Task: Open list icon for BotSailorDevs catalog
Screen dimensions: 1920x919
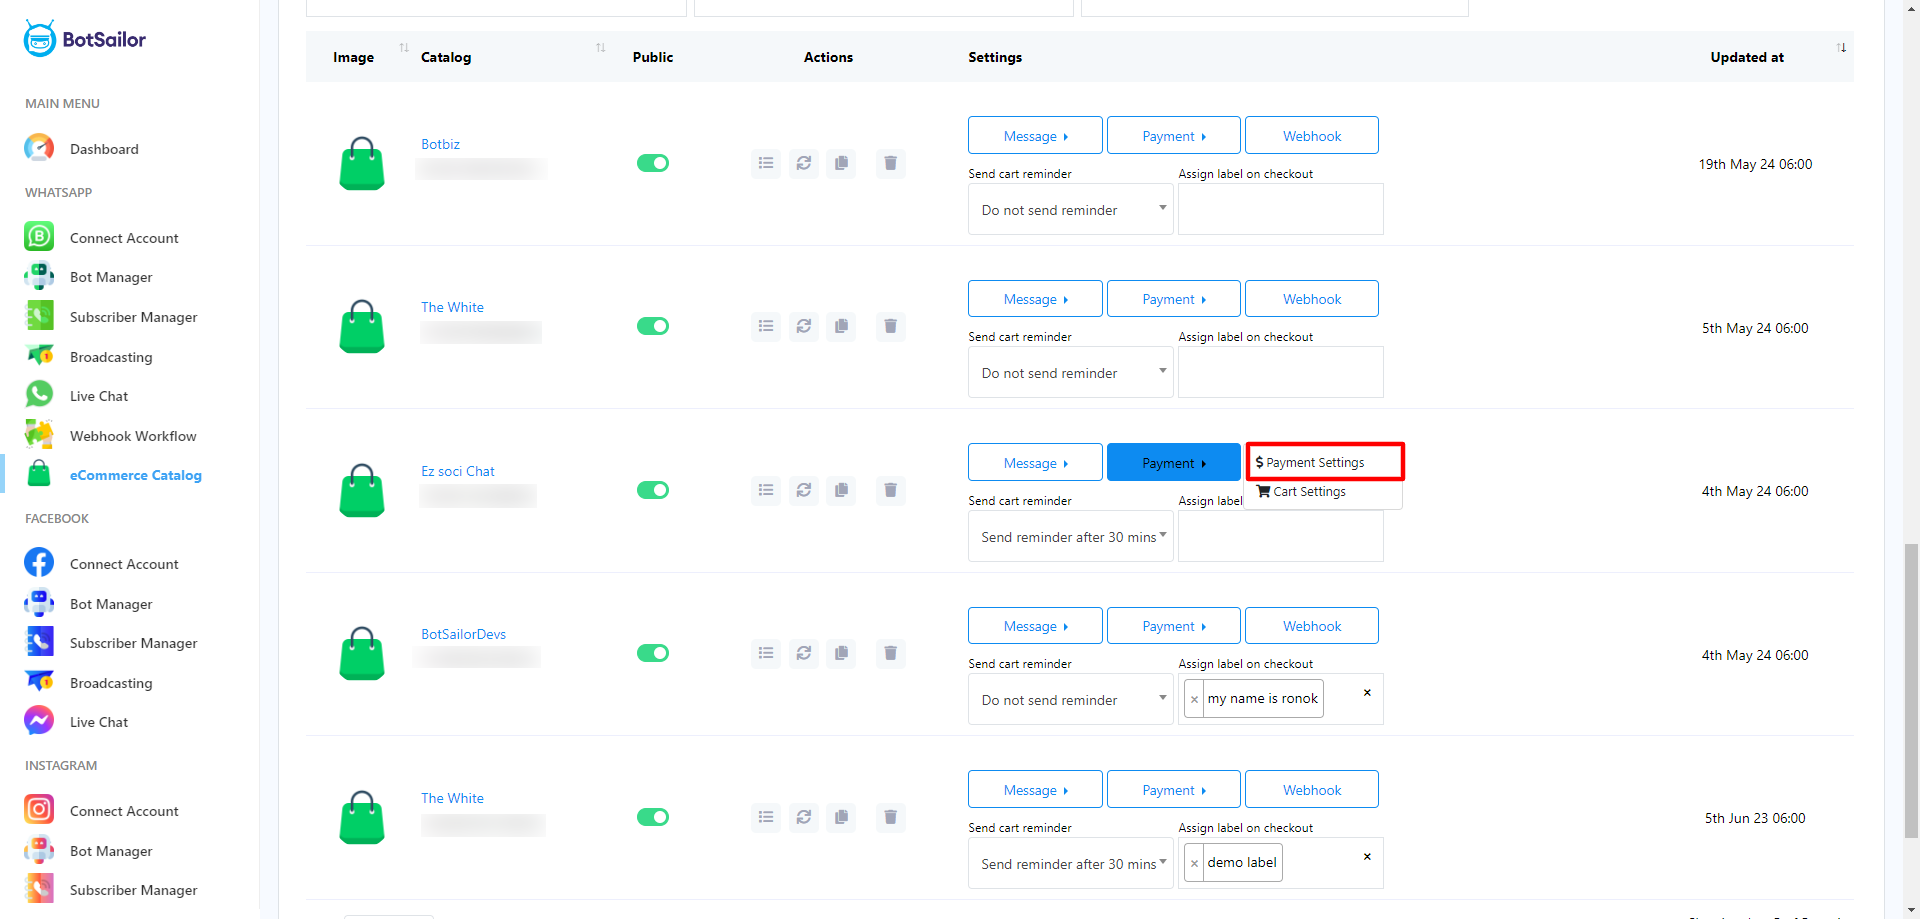Action: tap(766, 653)
